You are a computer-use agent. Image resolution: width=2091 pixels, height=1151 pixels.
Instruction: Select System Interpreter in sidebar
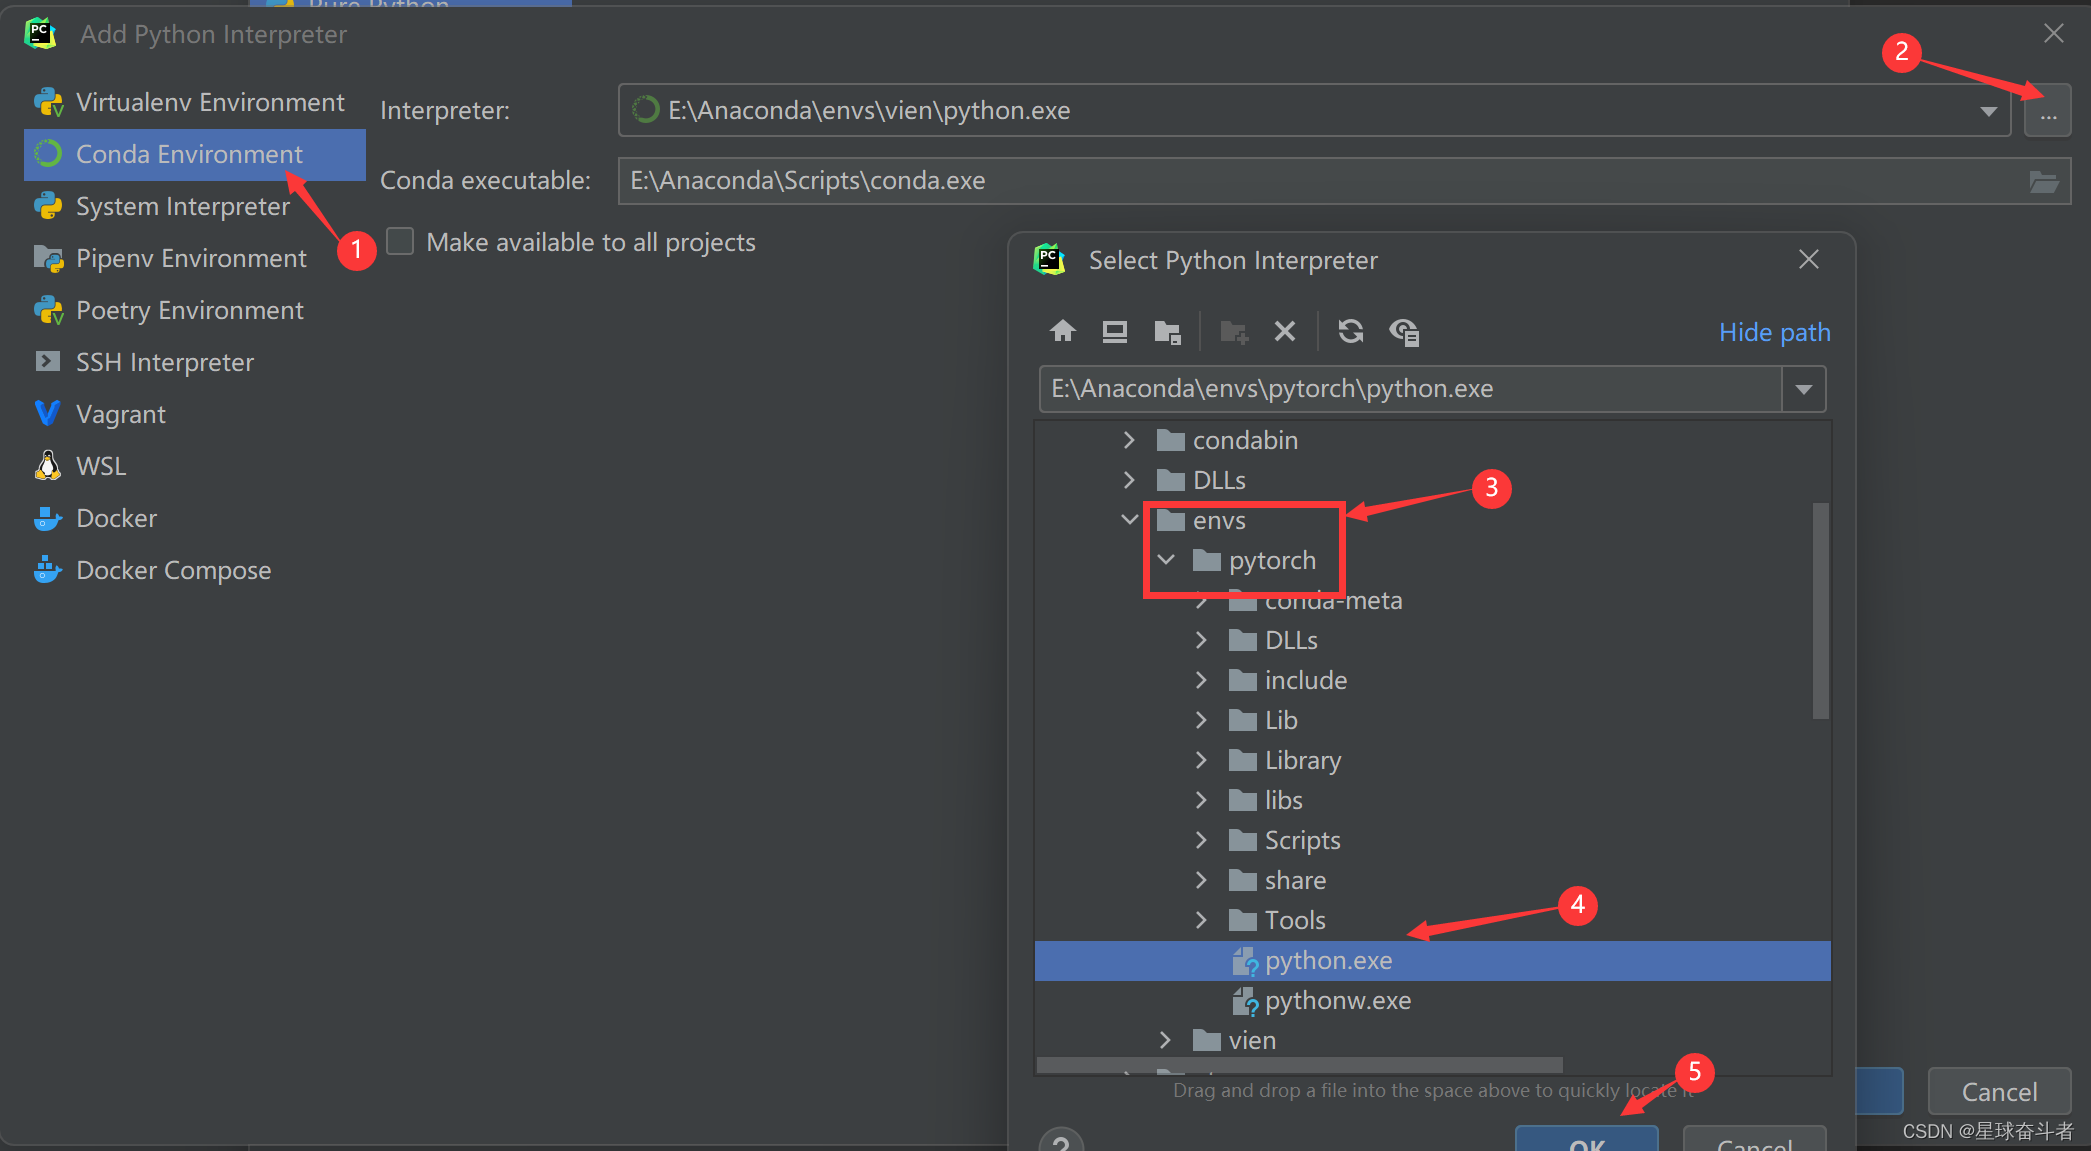[183, 206]
